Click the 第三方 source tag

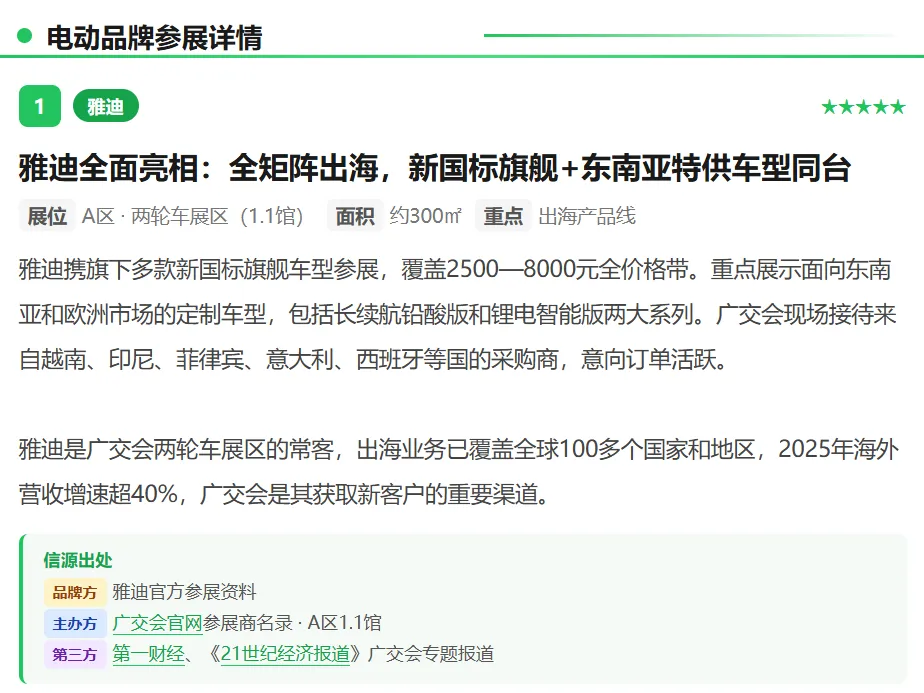(x=75, y=655)
